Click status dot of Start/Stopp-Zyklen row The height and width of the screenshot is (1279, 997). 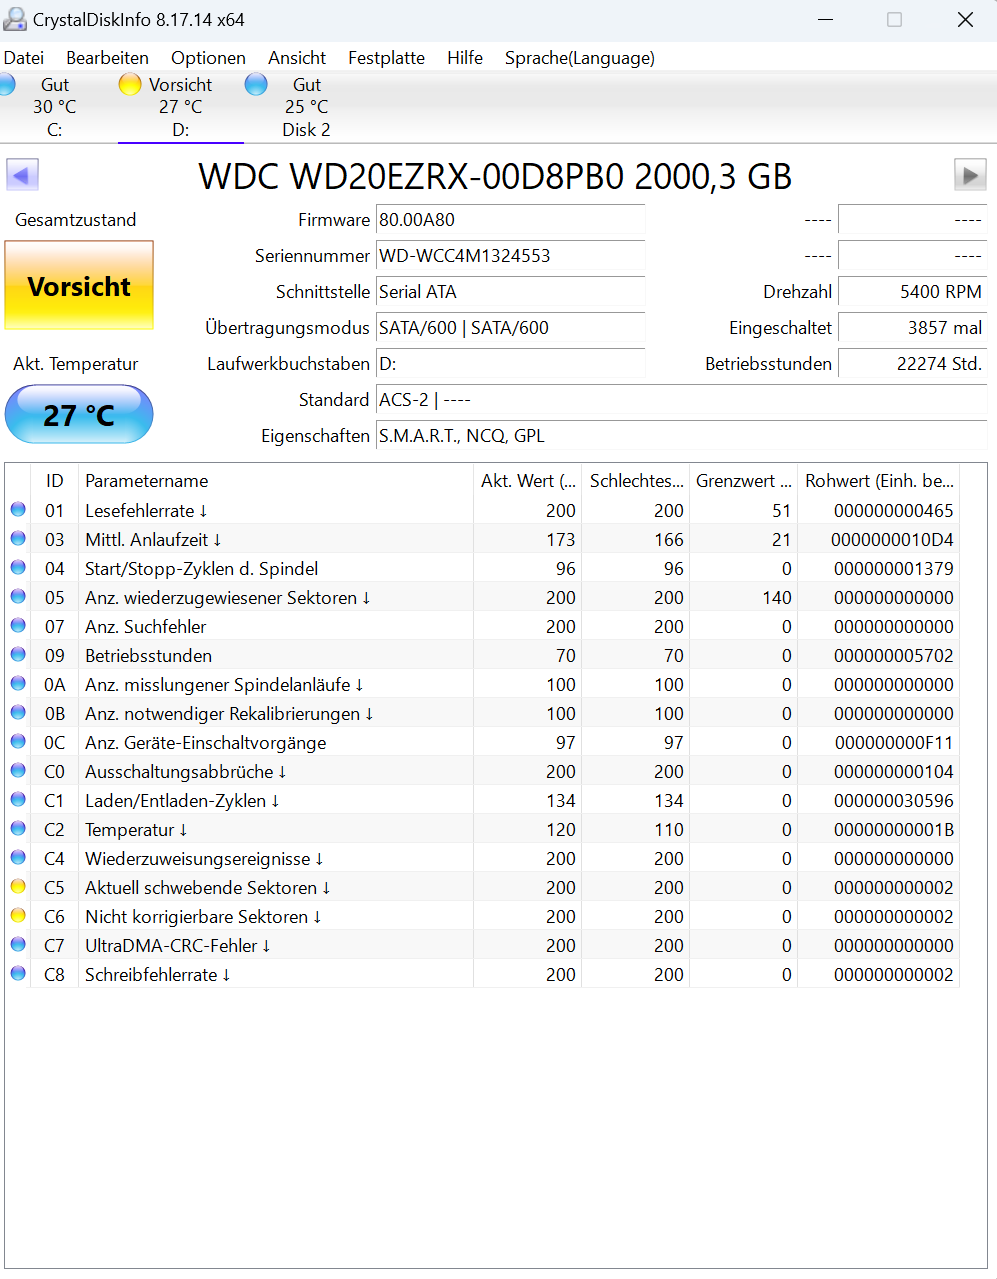18,567
